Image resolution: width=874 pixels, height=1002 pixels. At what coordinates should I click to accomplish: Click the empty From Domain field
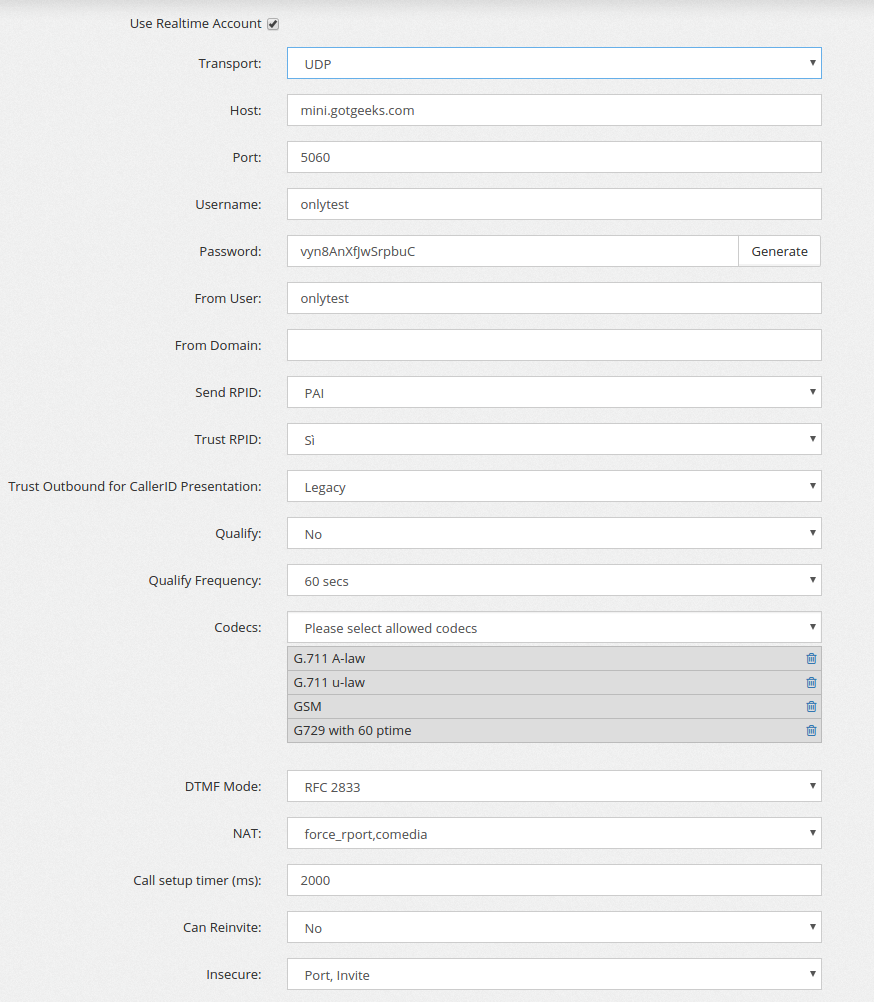pos(554,346)
